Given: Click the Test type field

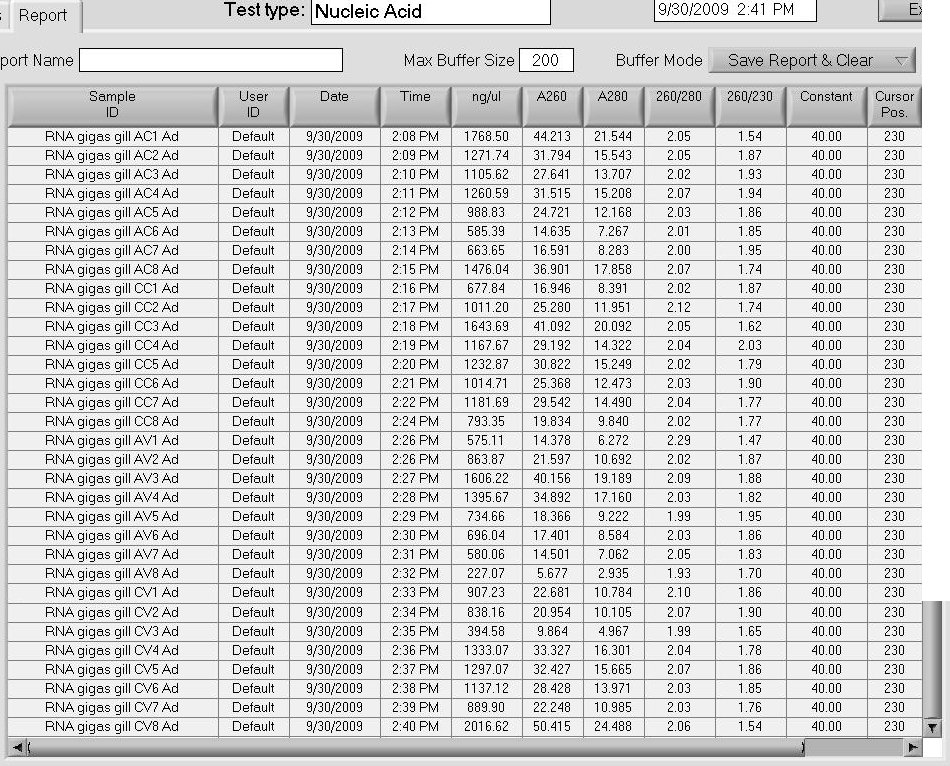Looking at the screenshot, I should pyautogui.click(x=430, y=12).
